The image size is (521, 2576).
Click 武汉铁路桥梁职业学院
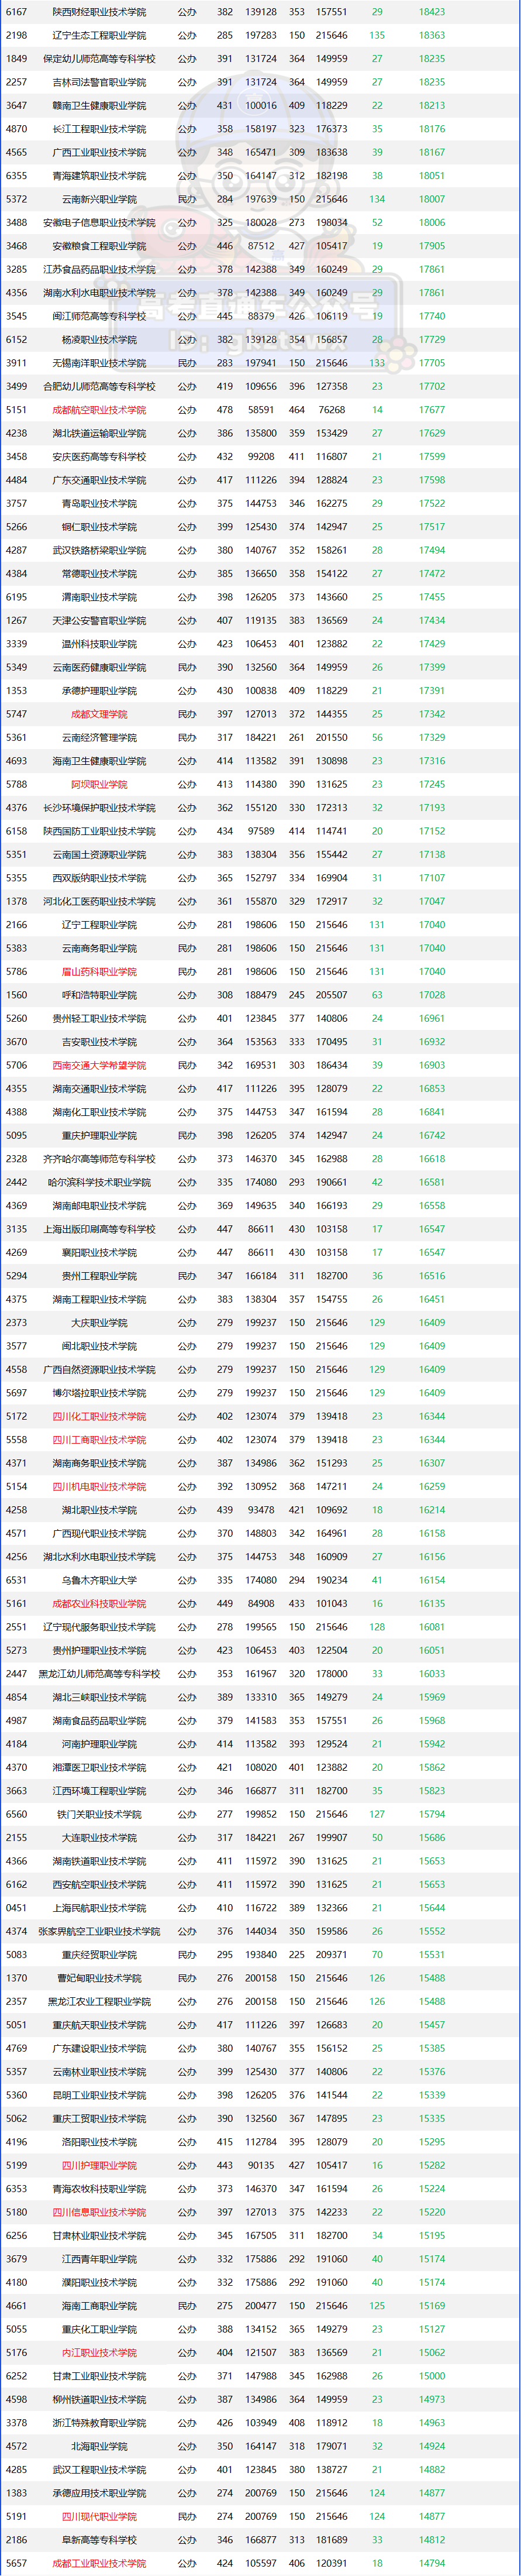pos(99,550)
